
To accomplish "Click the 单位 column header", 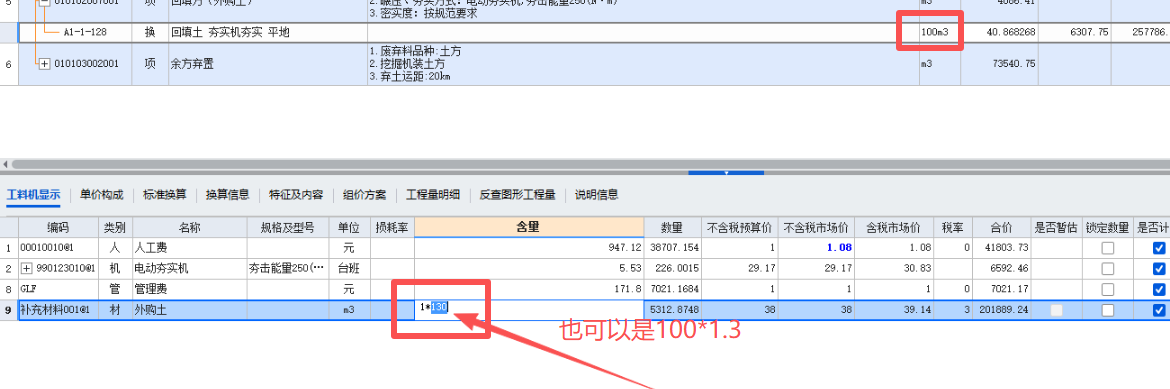I will (x=349, y=227).
